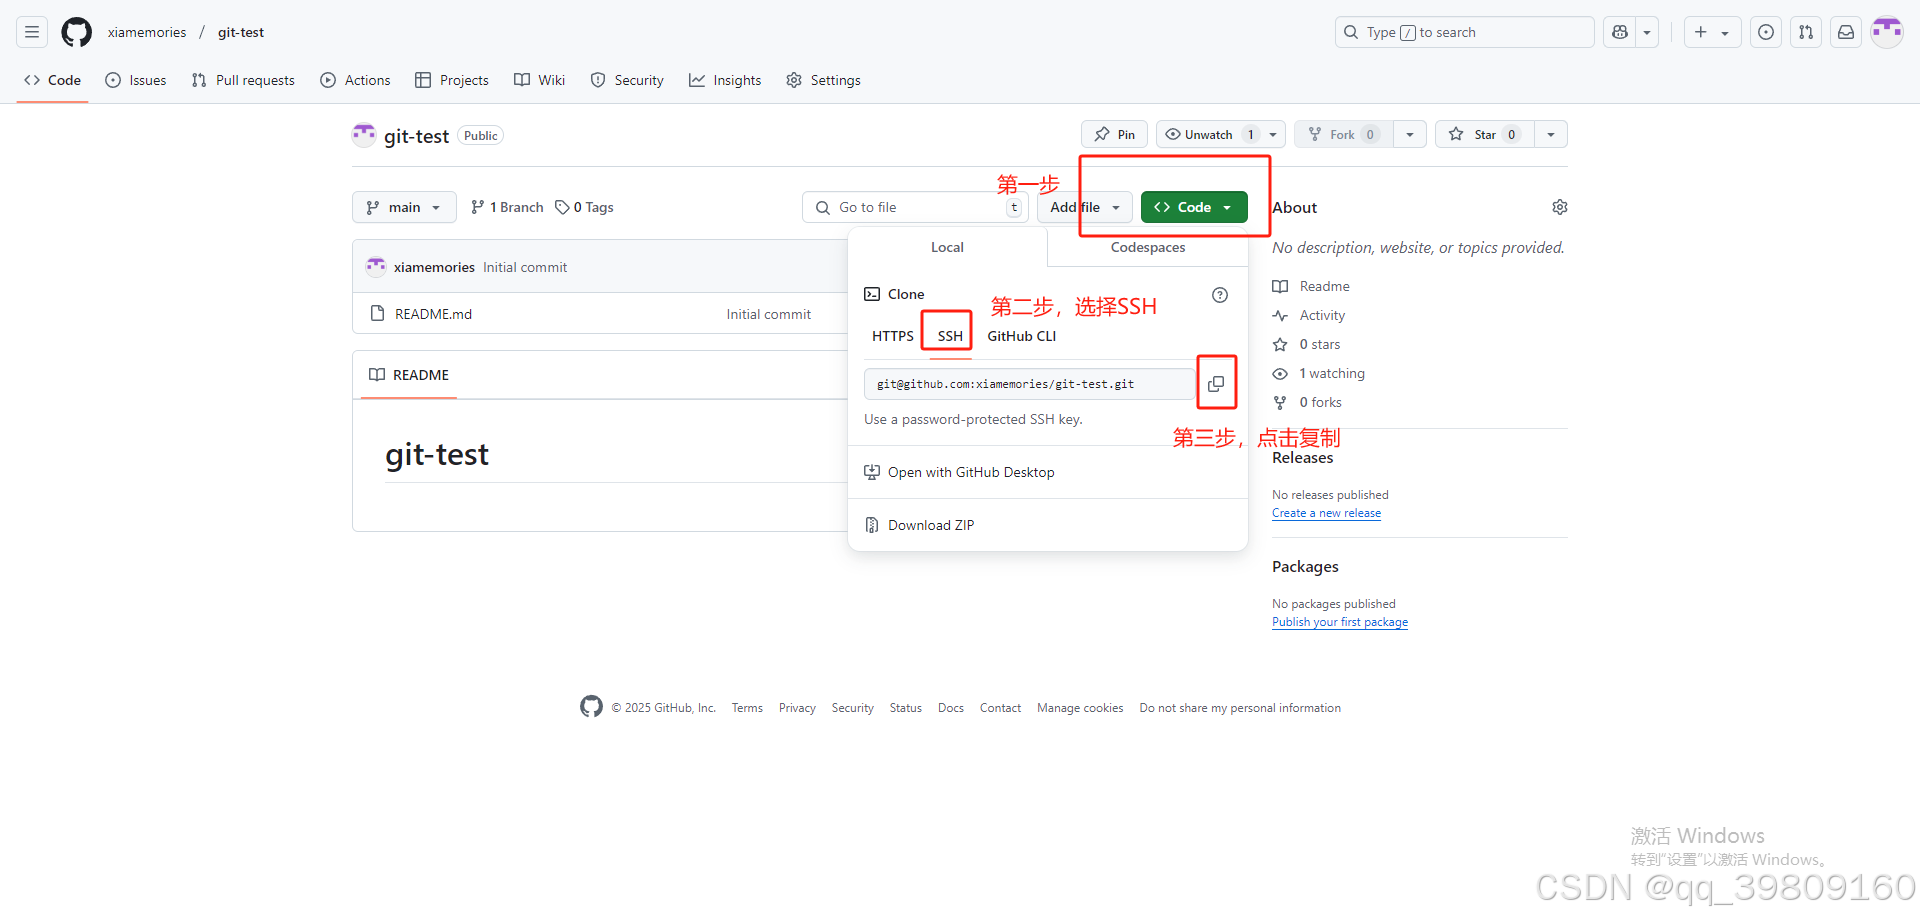The height and width of the screenshot is (919, 1920).
Task: Open the Privacy footer link
Action: 797,708
